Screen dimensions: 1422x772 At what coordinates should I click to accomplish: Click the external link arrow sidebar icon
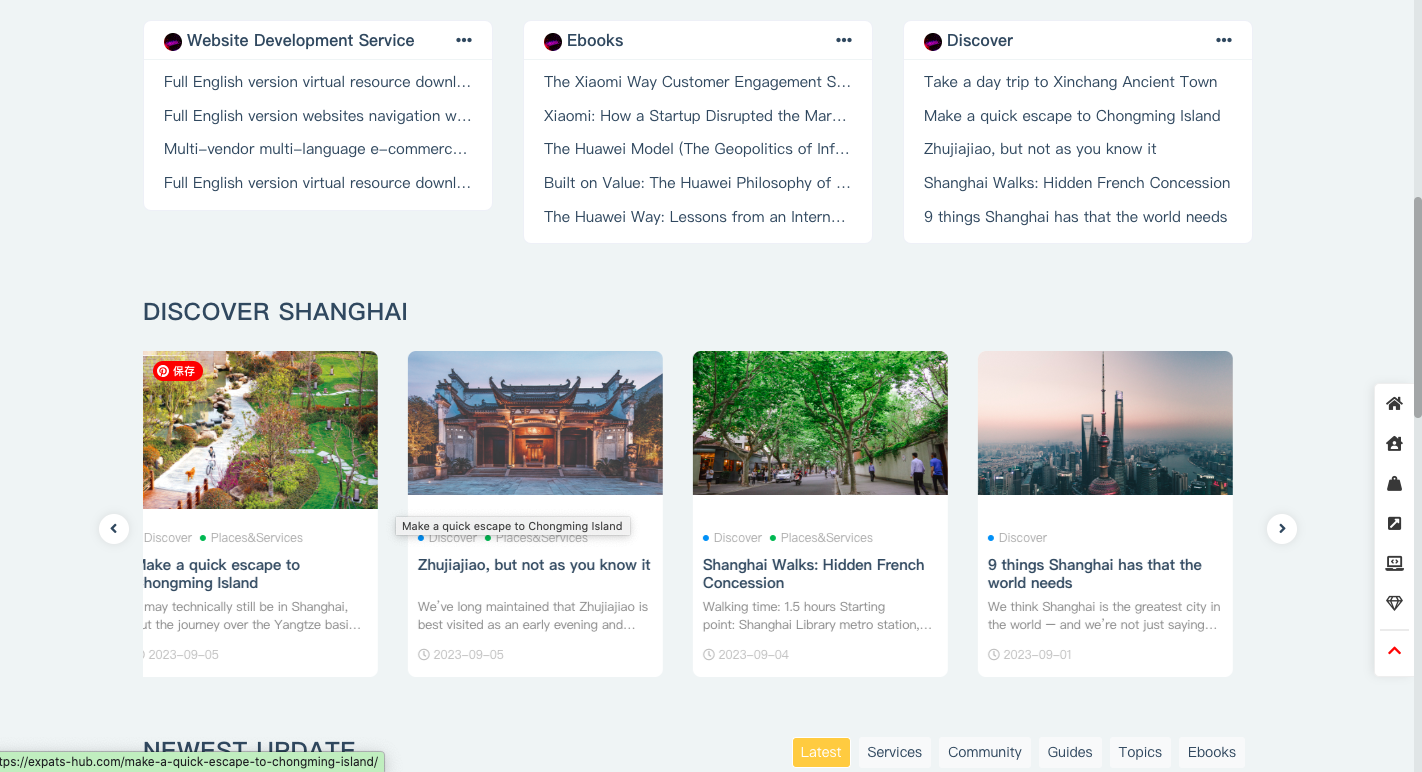pyautogui.click(x=1394, y=523)
